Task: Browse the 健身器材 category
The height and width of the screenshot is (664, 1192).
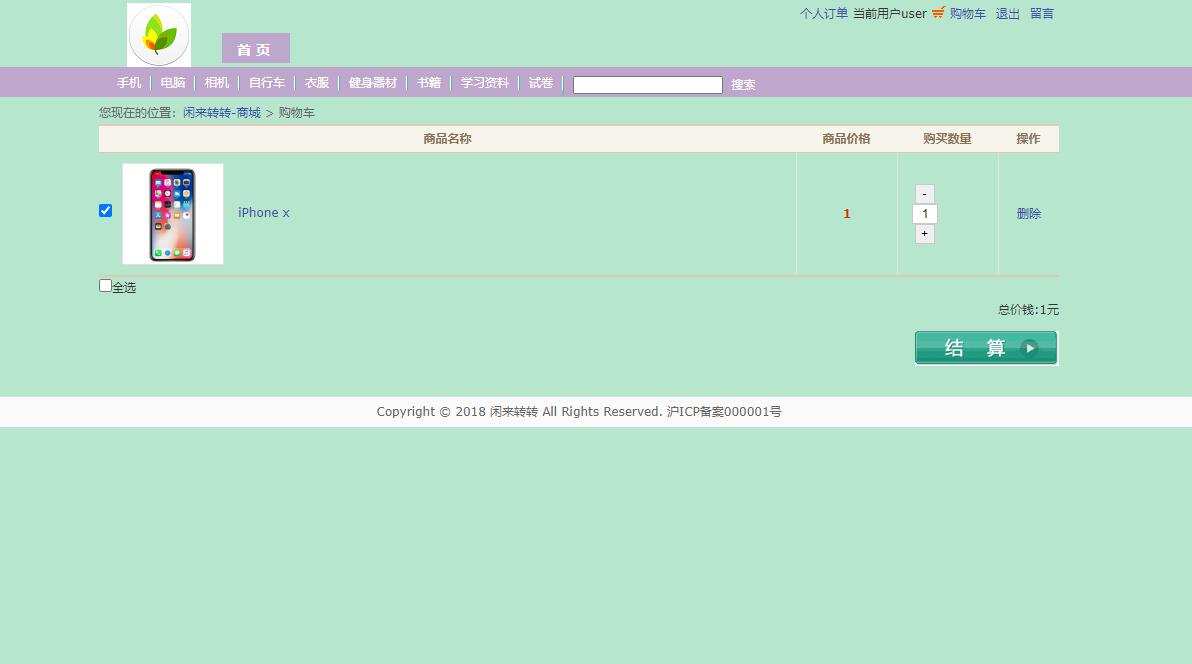Action: (x=372, y=82)
